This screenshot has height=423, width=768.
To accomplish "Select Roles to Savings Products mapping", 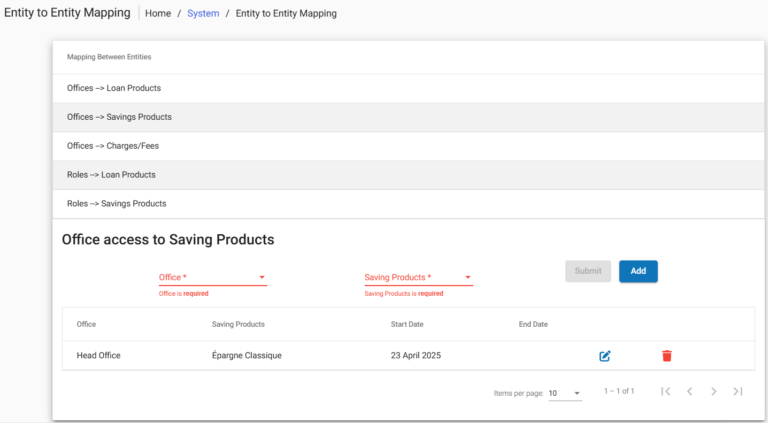I will tap(116, 204).
